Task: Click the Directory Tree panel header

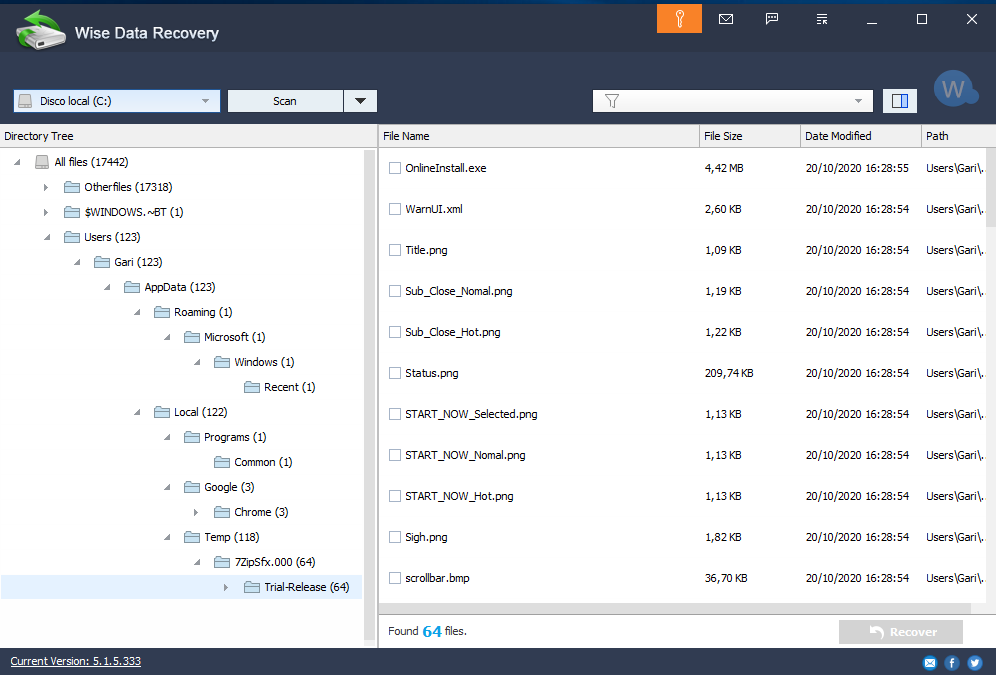Action: (x=189, y=136)
